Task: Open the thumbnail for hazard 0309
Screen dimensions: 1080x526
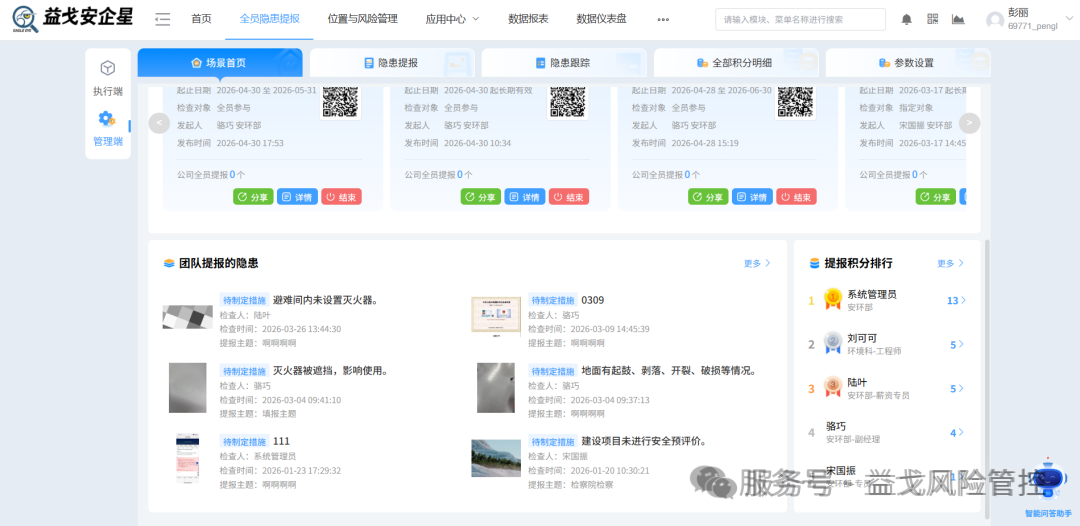Action: click(496, 317)
